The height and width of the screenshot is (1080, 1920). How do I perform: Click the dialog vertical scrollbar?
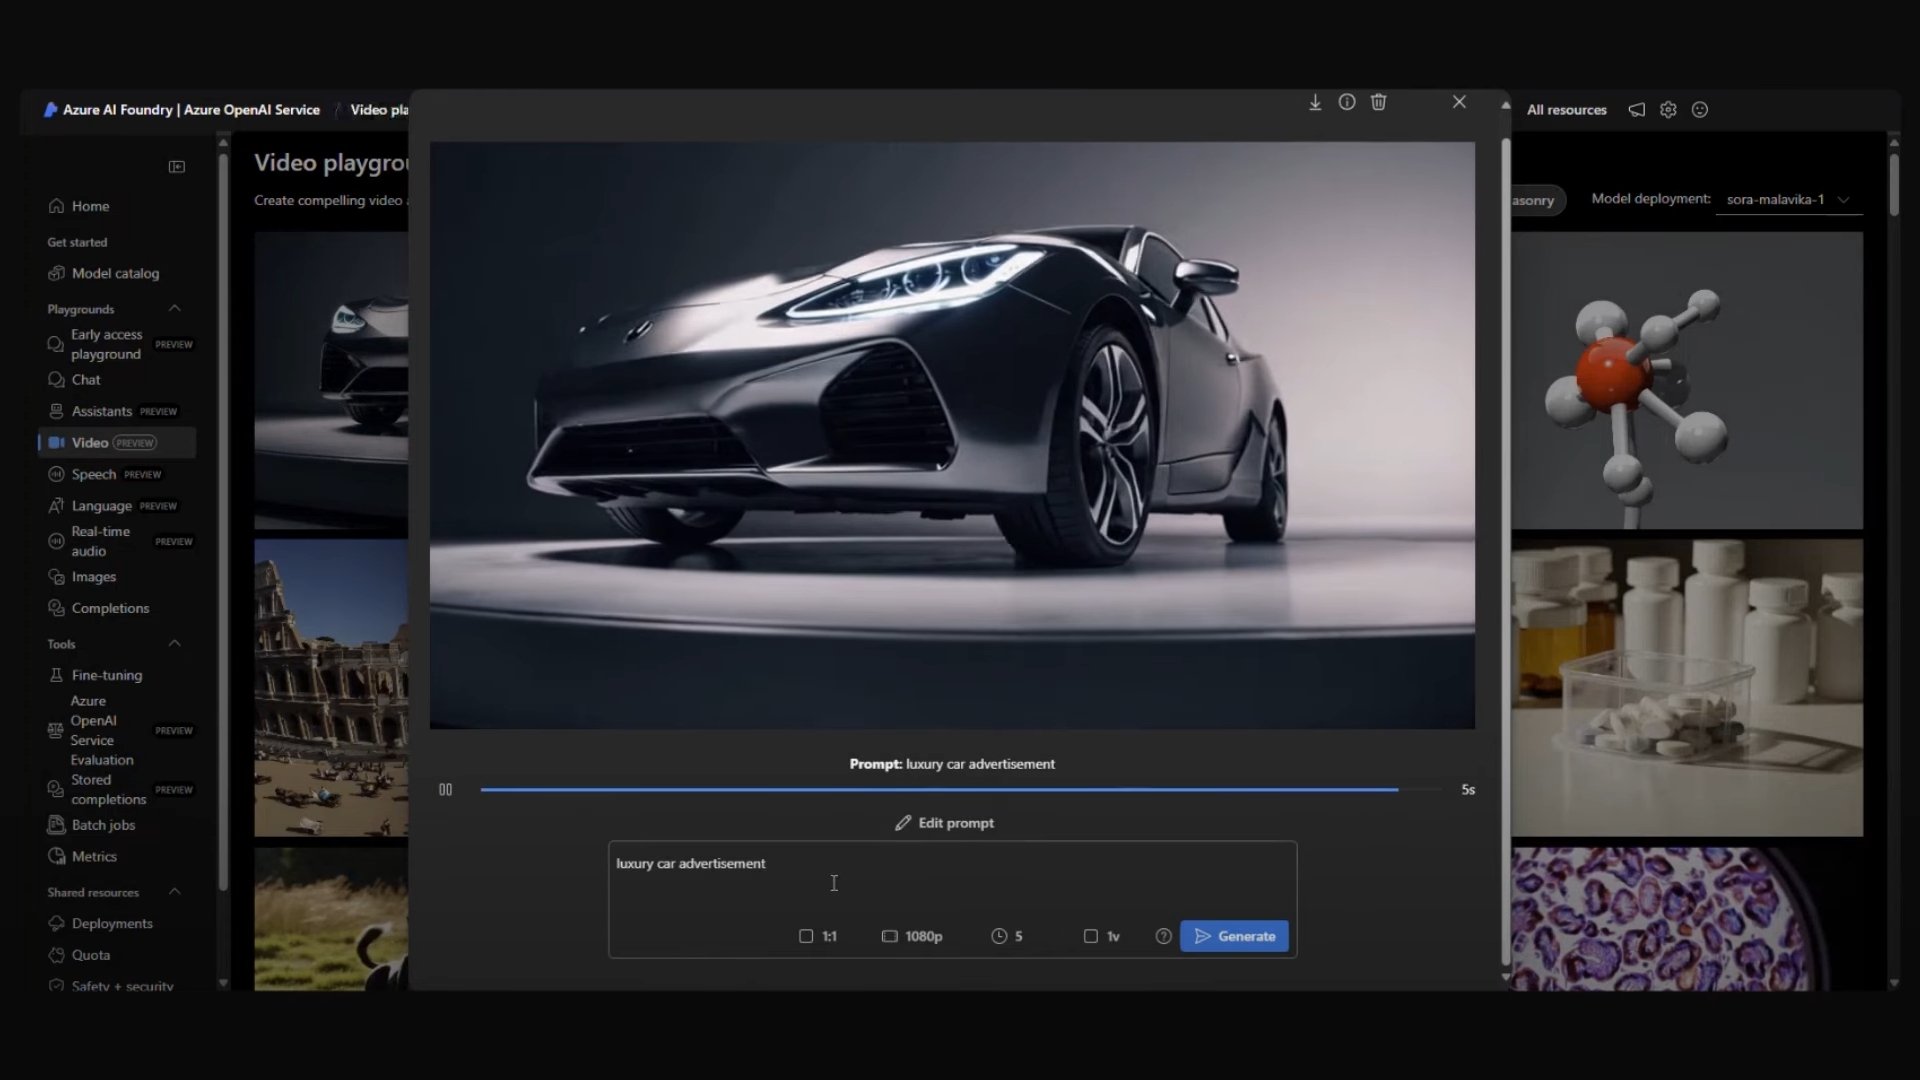(1505, 550)
